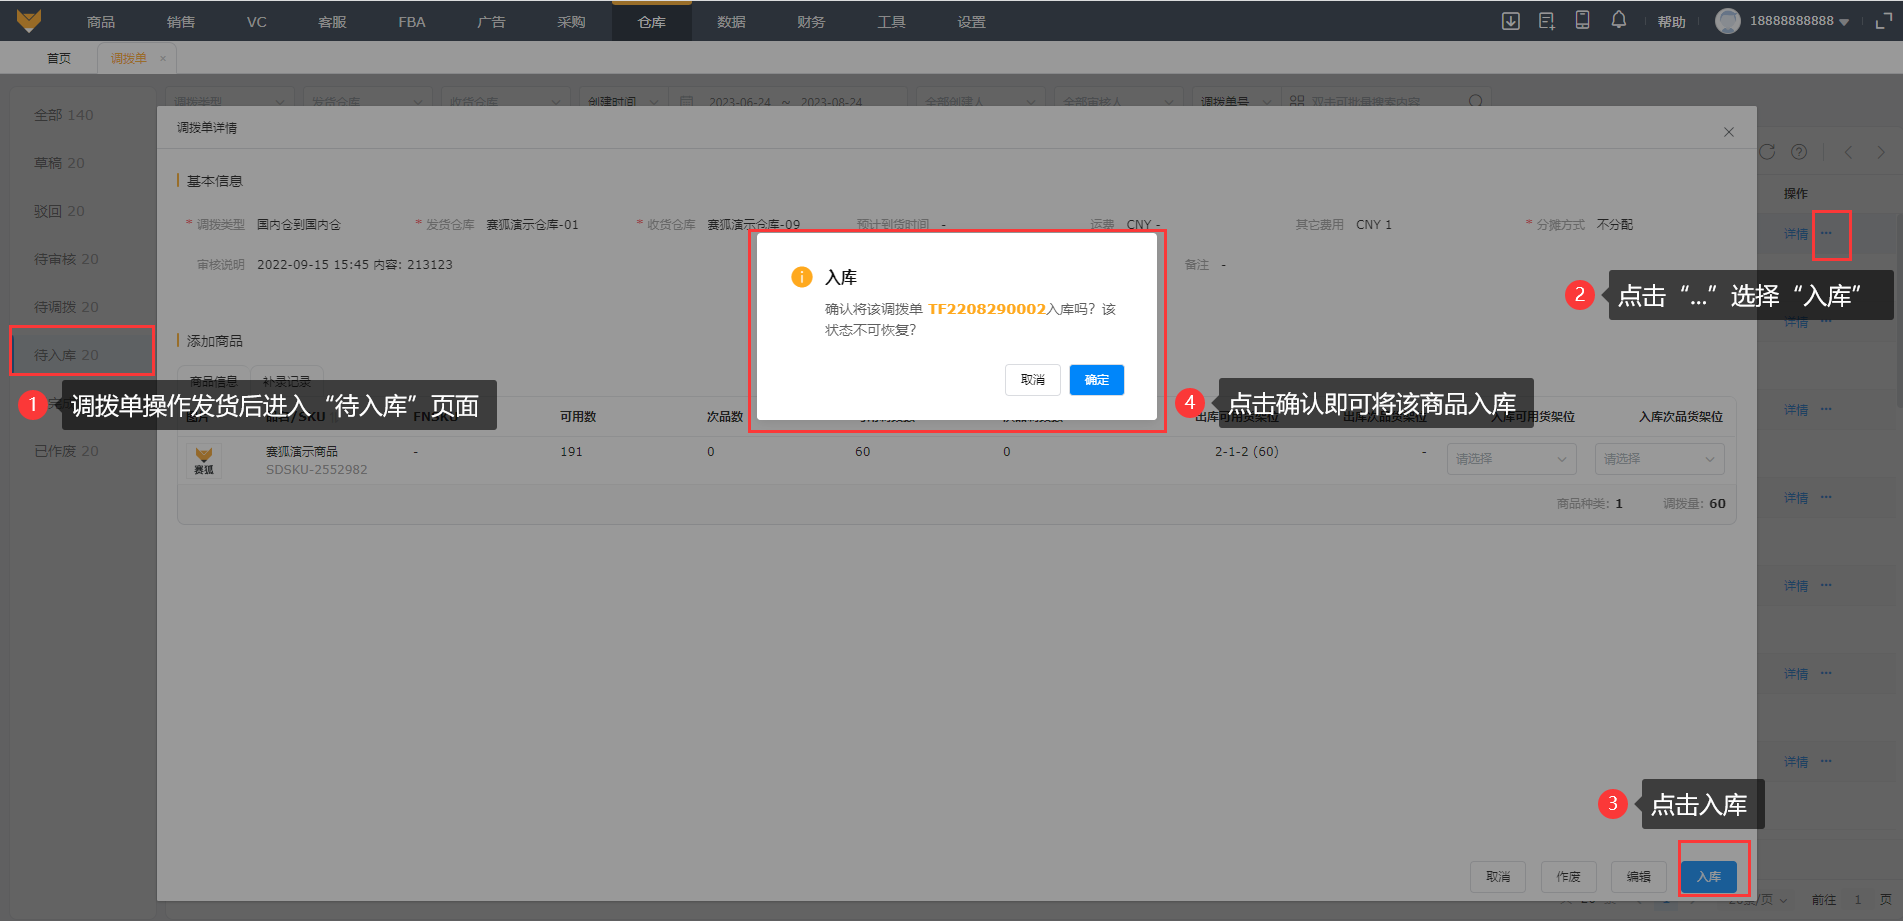The image size is (1903, 921).
Task: Open the 销售 menu
Action: coord(181,21)
